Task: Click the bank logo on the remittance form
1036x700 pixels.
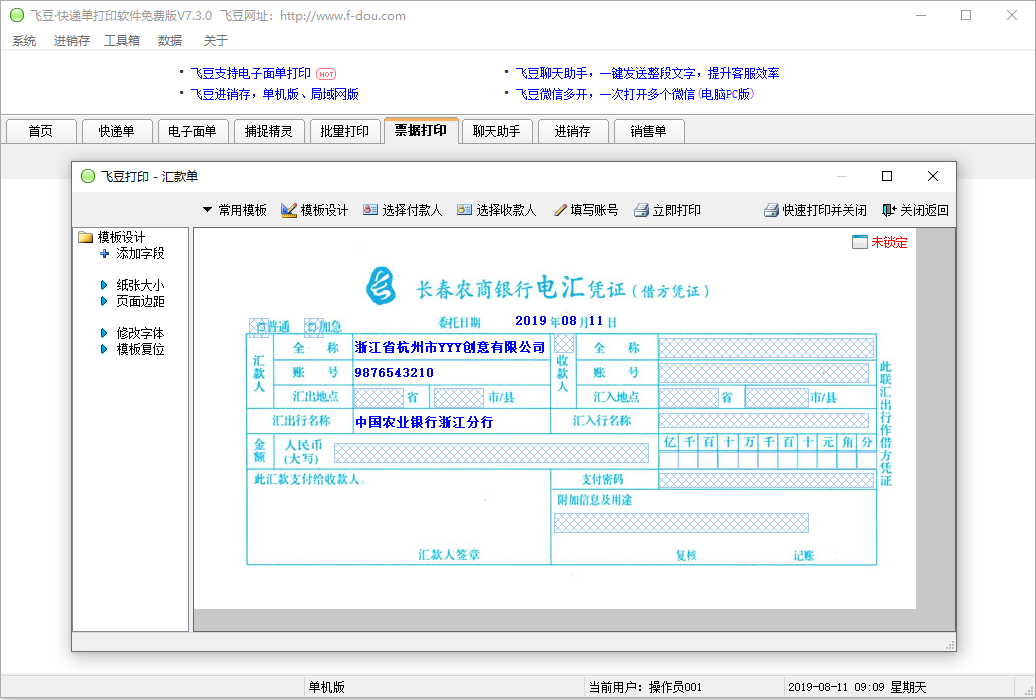Action: pos(381,286)
